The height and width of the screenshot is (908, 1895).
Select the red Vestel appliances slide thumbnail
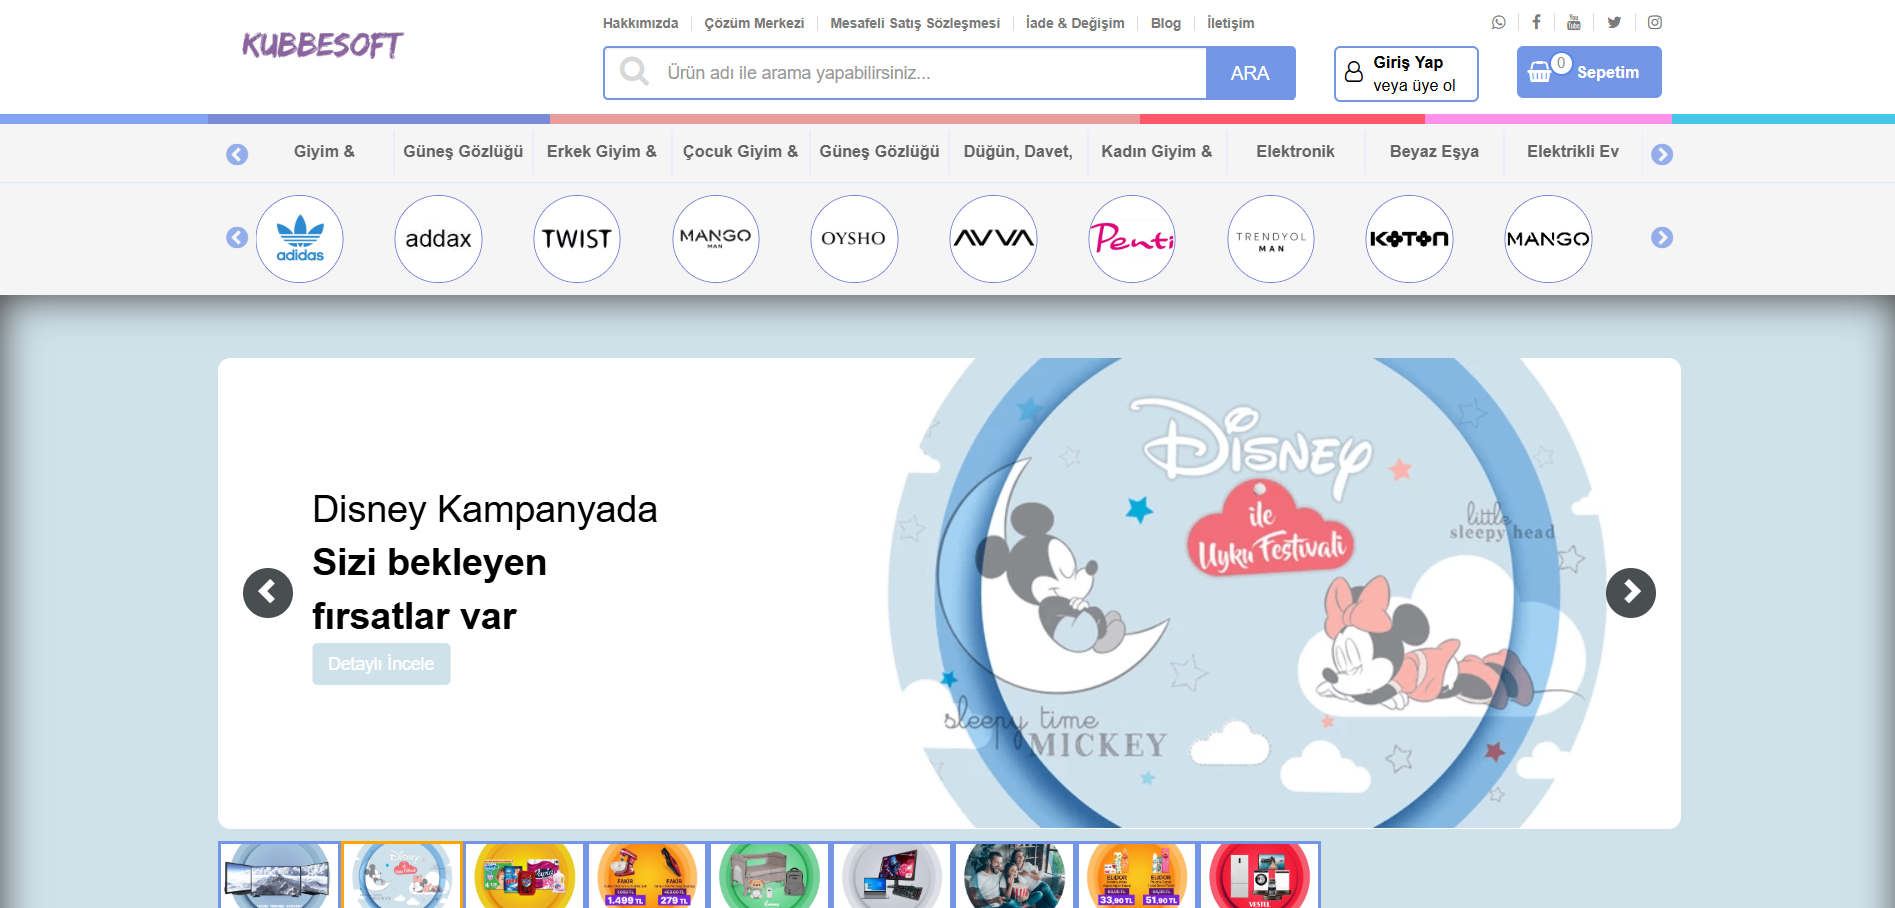coord(1259,876)
